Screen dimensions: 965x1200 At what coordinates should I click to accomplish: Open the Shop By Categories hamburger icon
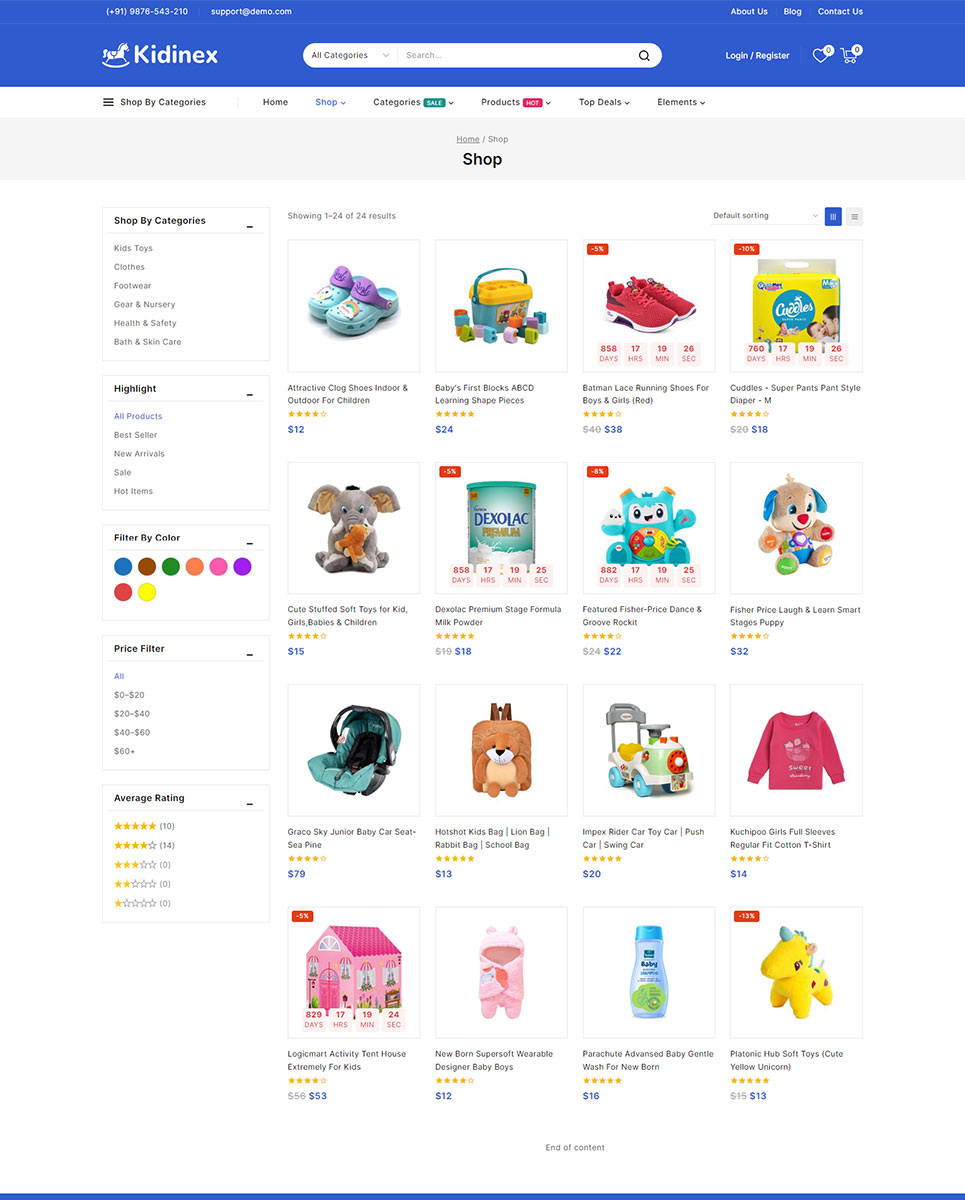tap(108, 102)
